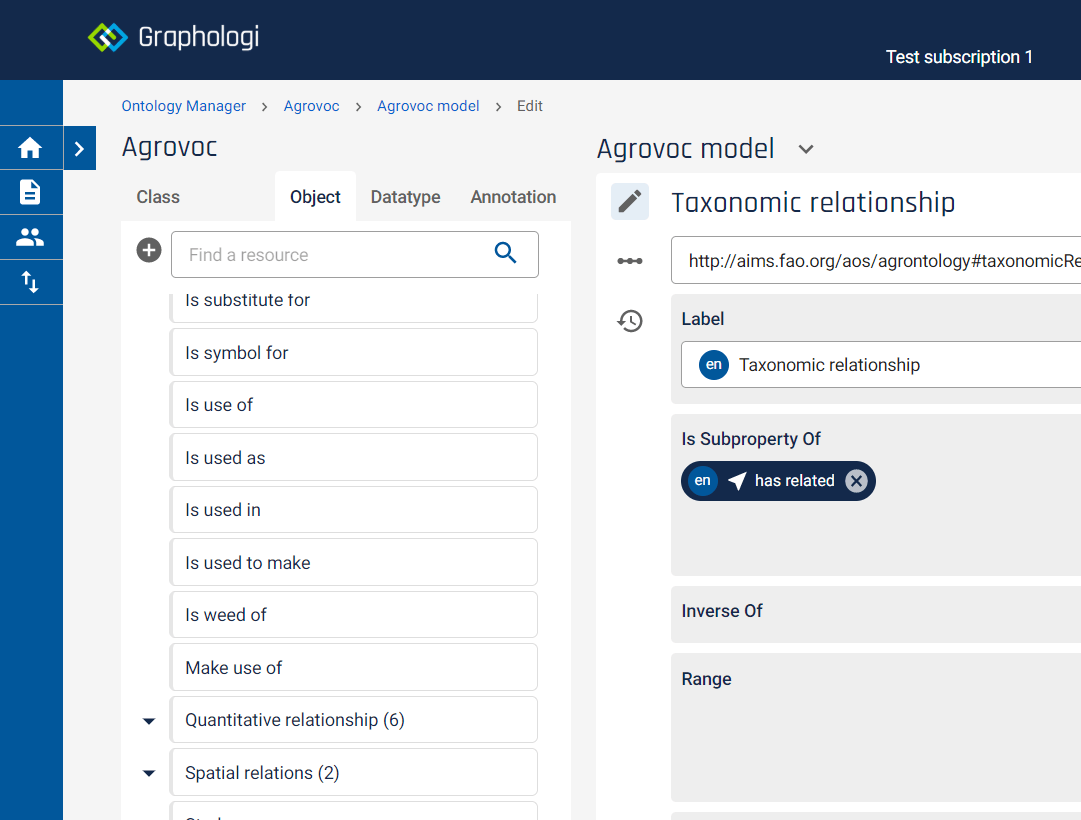
Task: Open the history clock icon
Action: 629,321
